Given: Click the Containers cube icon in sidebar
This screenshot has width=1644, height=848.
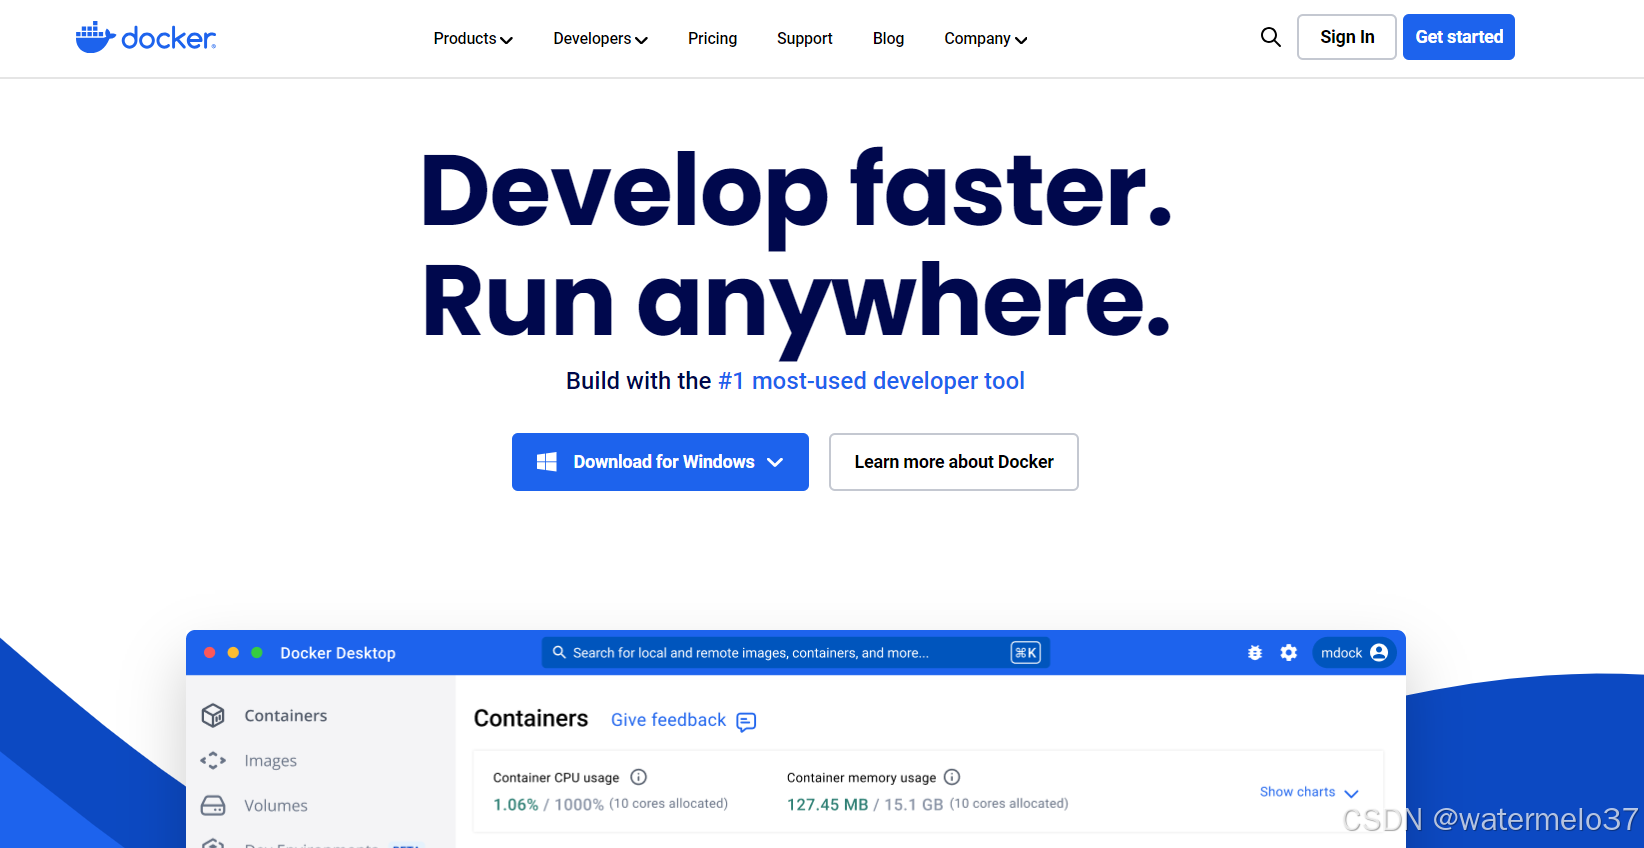Looking at the screenshot, I should 213,715.
